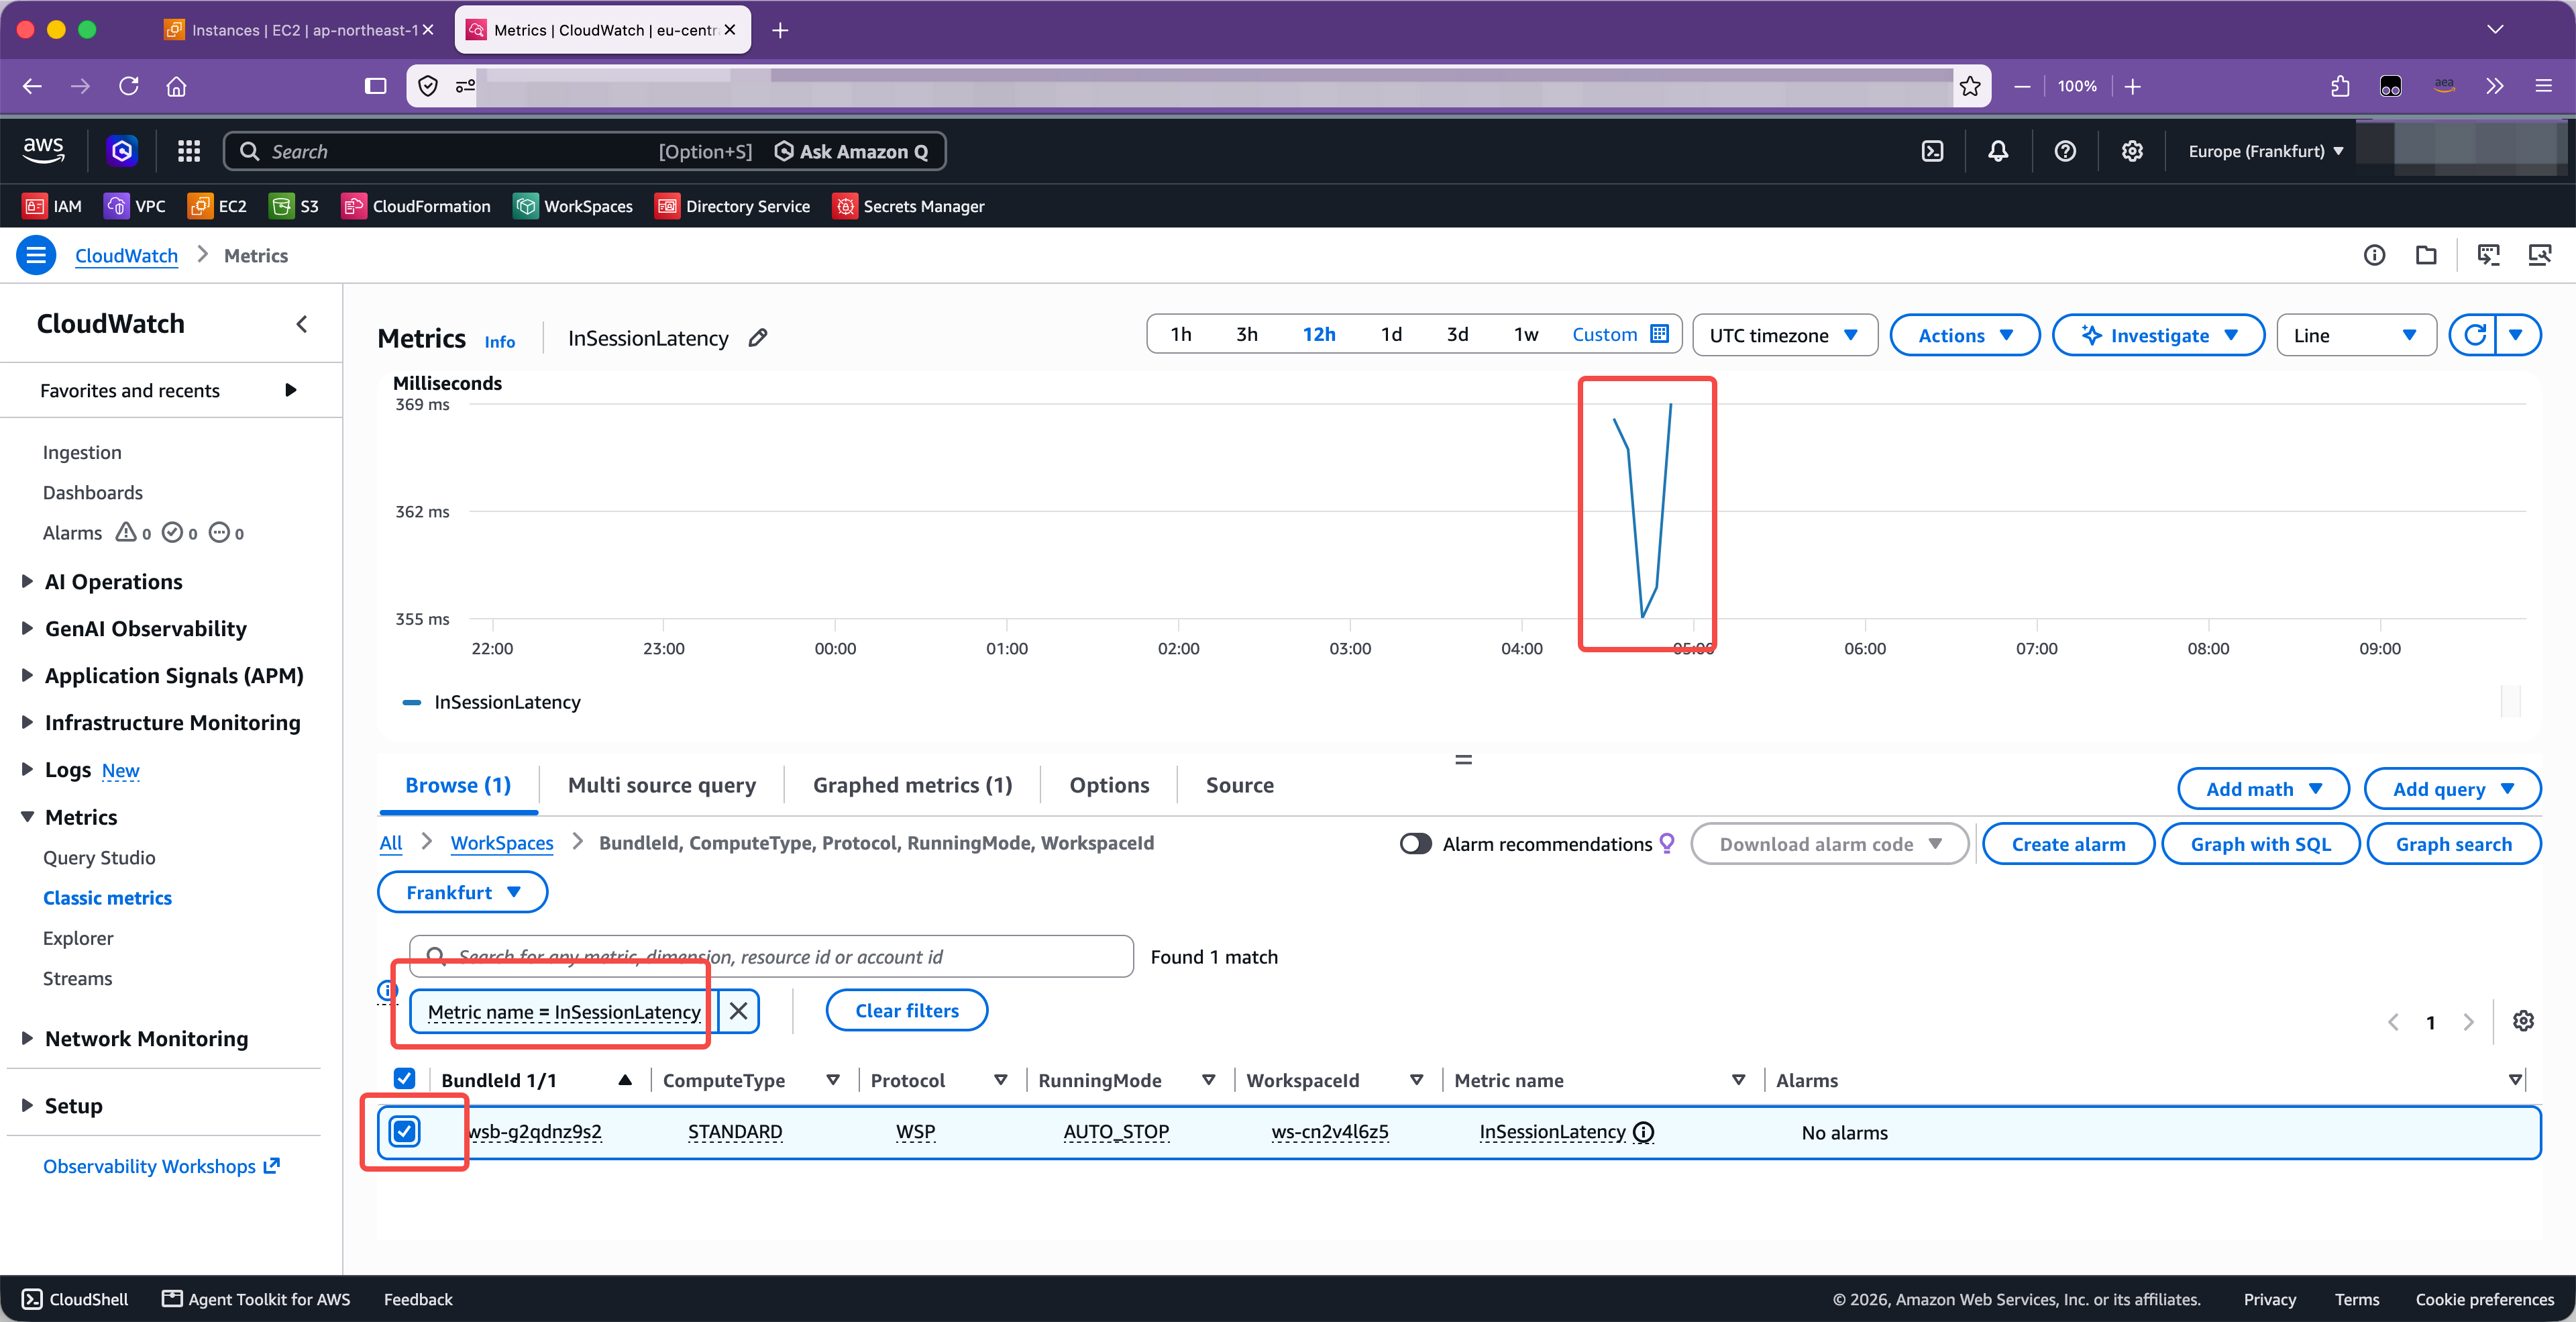Open CloudFormation from the favorites bar
The height and width of the screenshot is (1322, 2576).
(416, 206)
